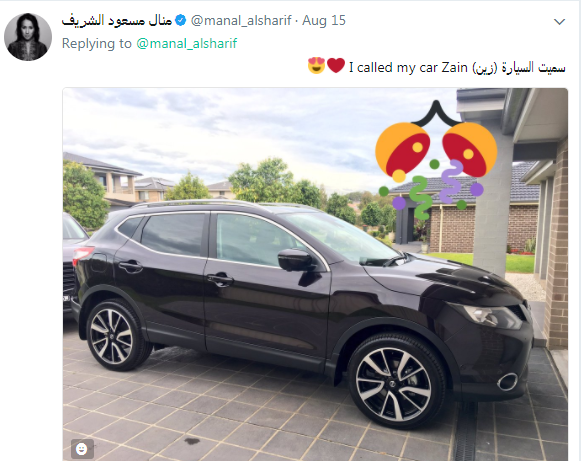
Task: Click the profile avatar photo
Action: (x=28, y=37)
